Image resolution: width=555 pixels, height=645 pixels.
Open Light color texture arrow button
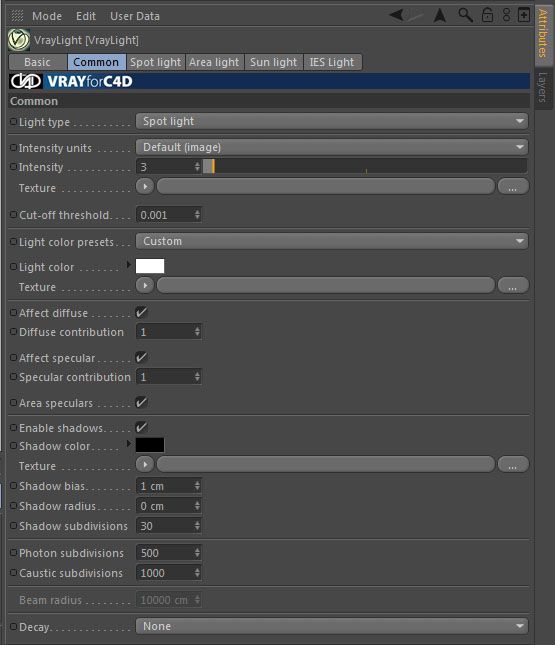(145, 285)
